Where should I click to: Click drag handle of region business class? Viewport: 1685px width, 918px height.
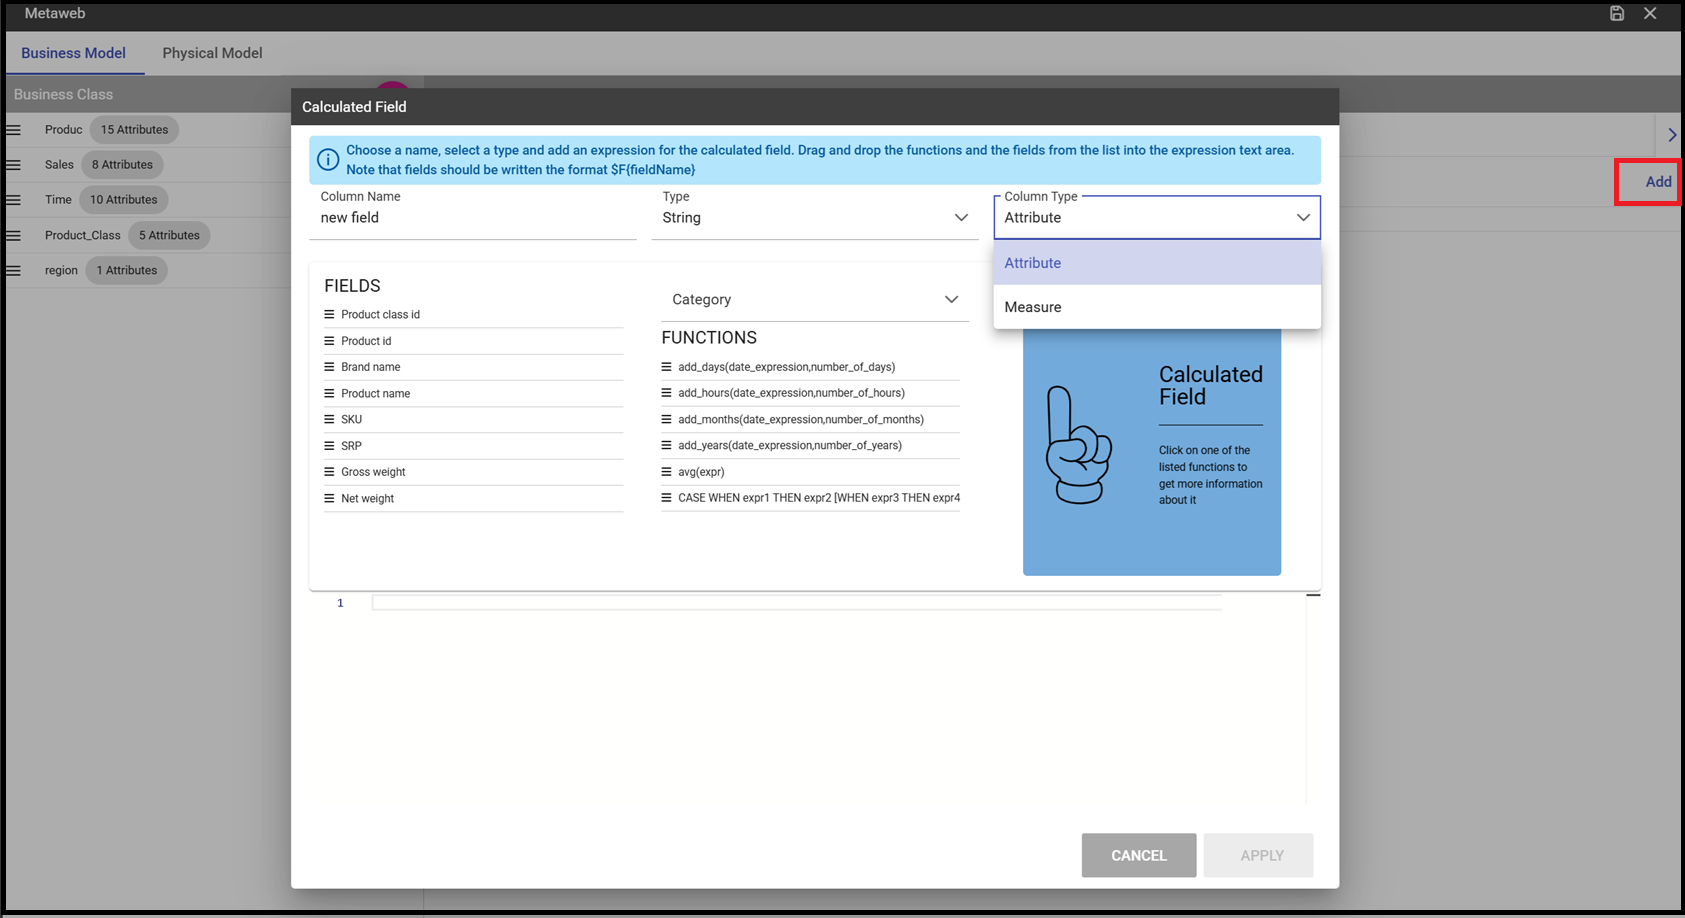14,271
